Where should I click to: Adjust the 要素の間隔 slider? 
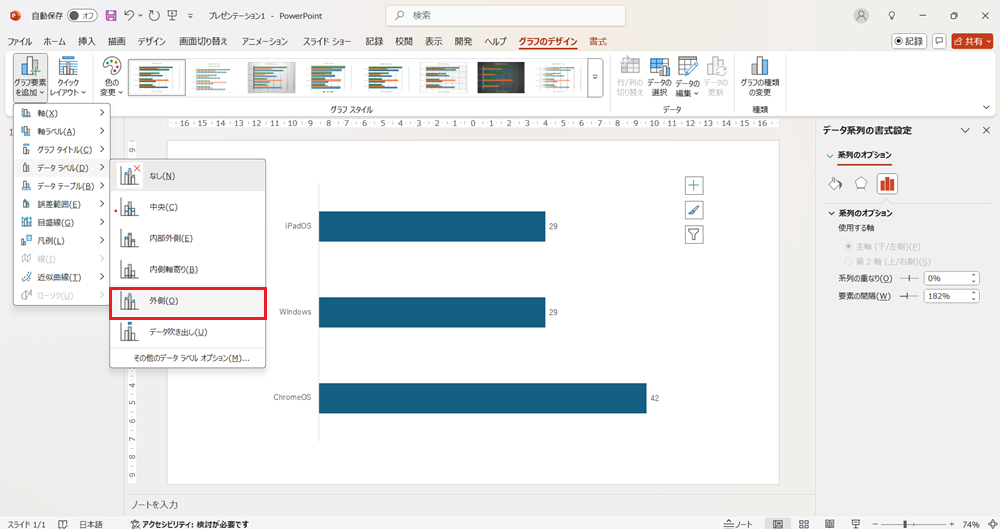[x=908, y=296]
